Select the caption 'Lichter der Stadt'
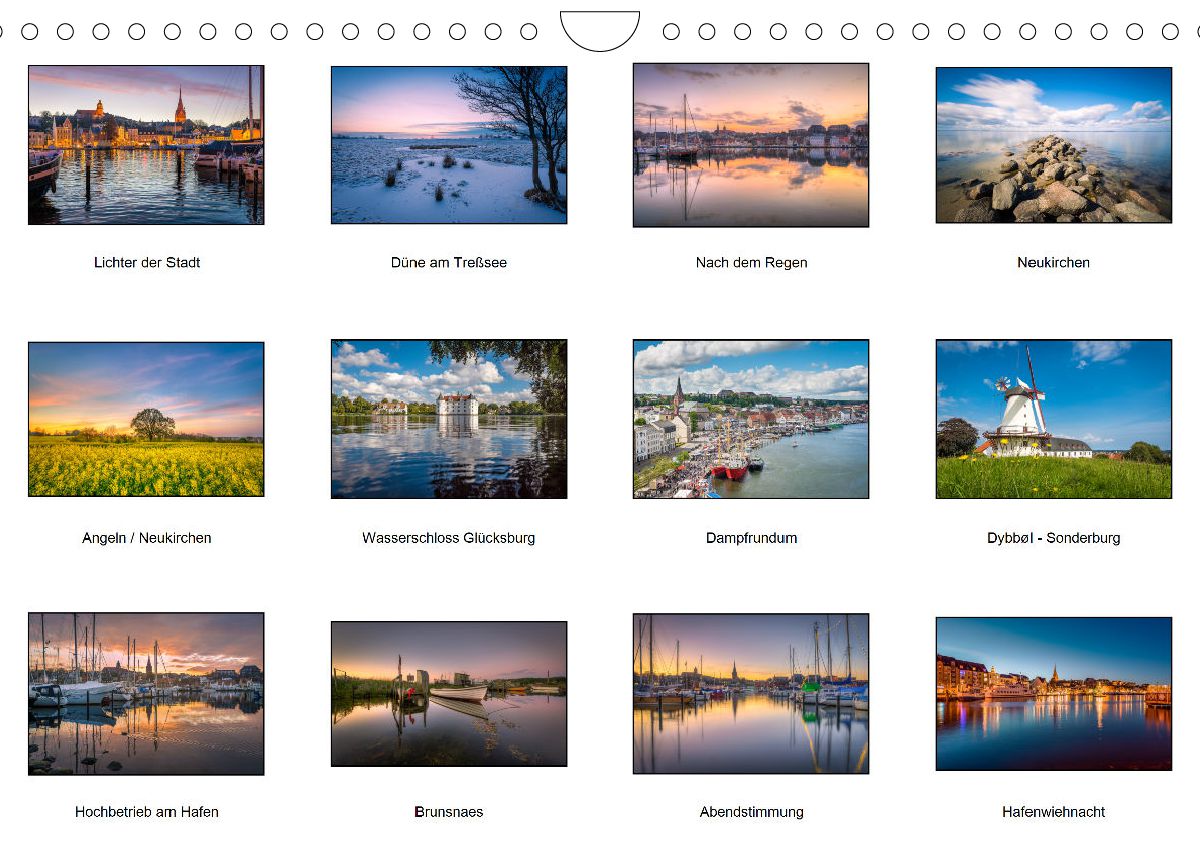 tap(147, 262)
